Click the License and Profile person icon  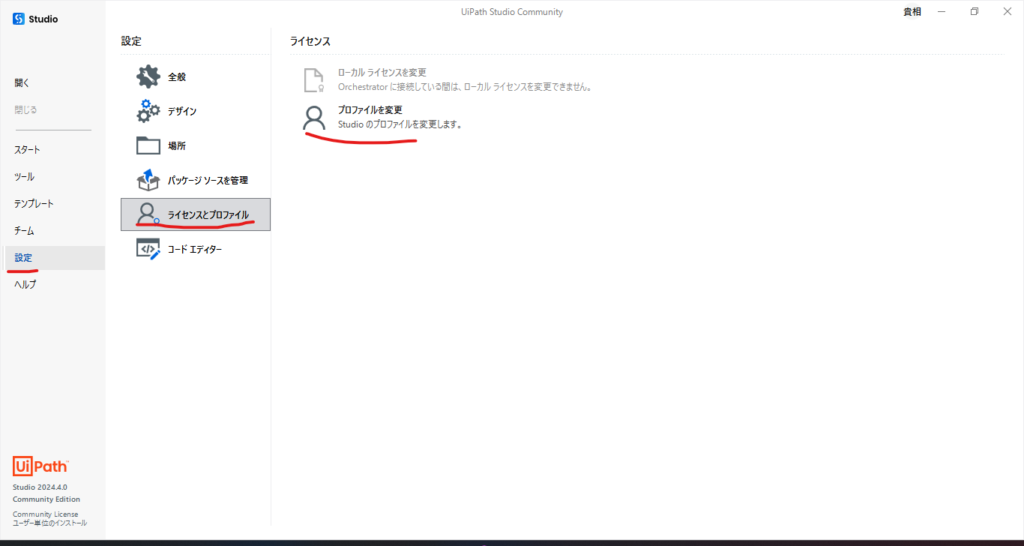pyautogui.click(x=148, y=214)
